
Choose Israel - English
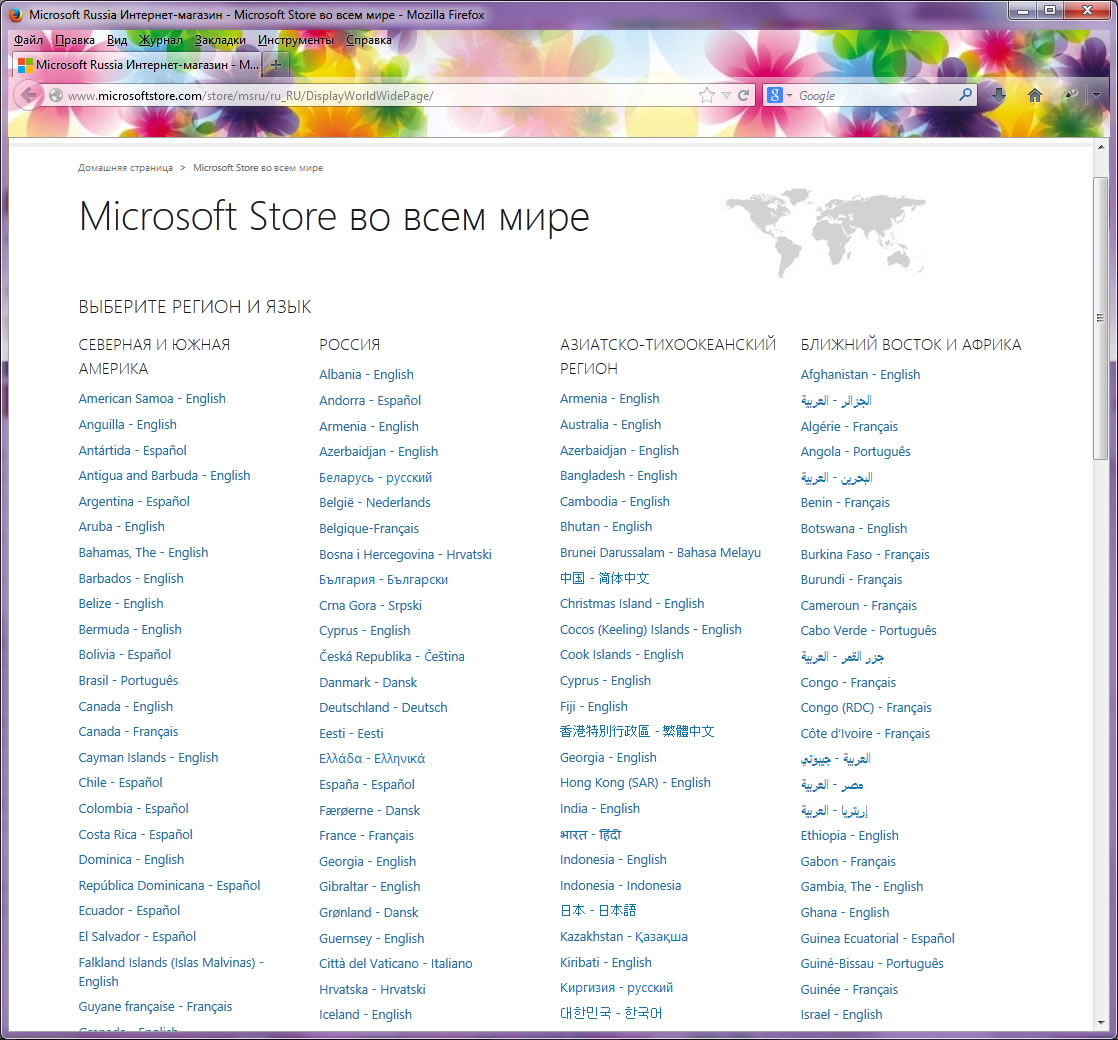[841, 1015]
